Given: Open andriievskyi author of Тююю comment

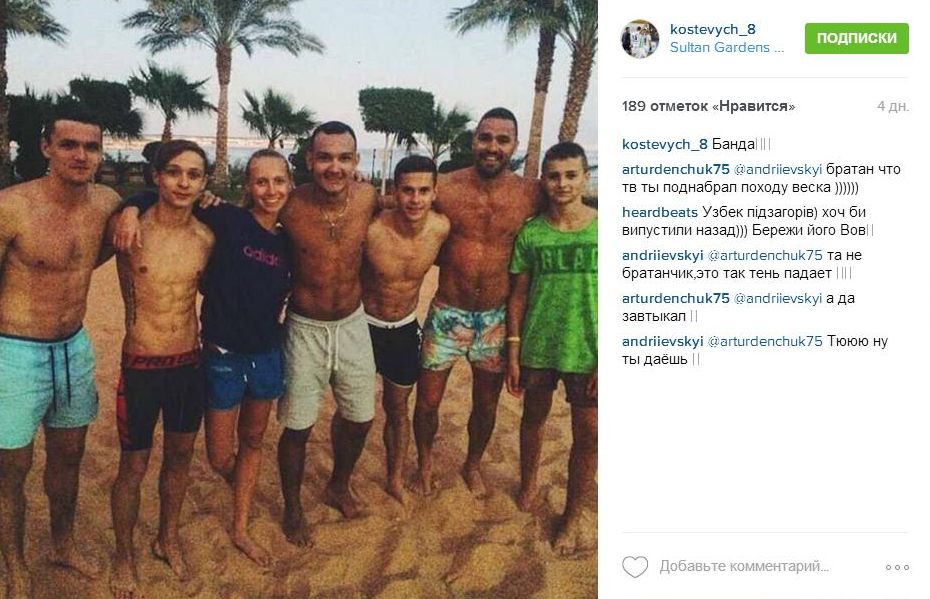Looking at the screenshot, I should (663, 341).
